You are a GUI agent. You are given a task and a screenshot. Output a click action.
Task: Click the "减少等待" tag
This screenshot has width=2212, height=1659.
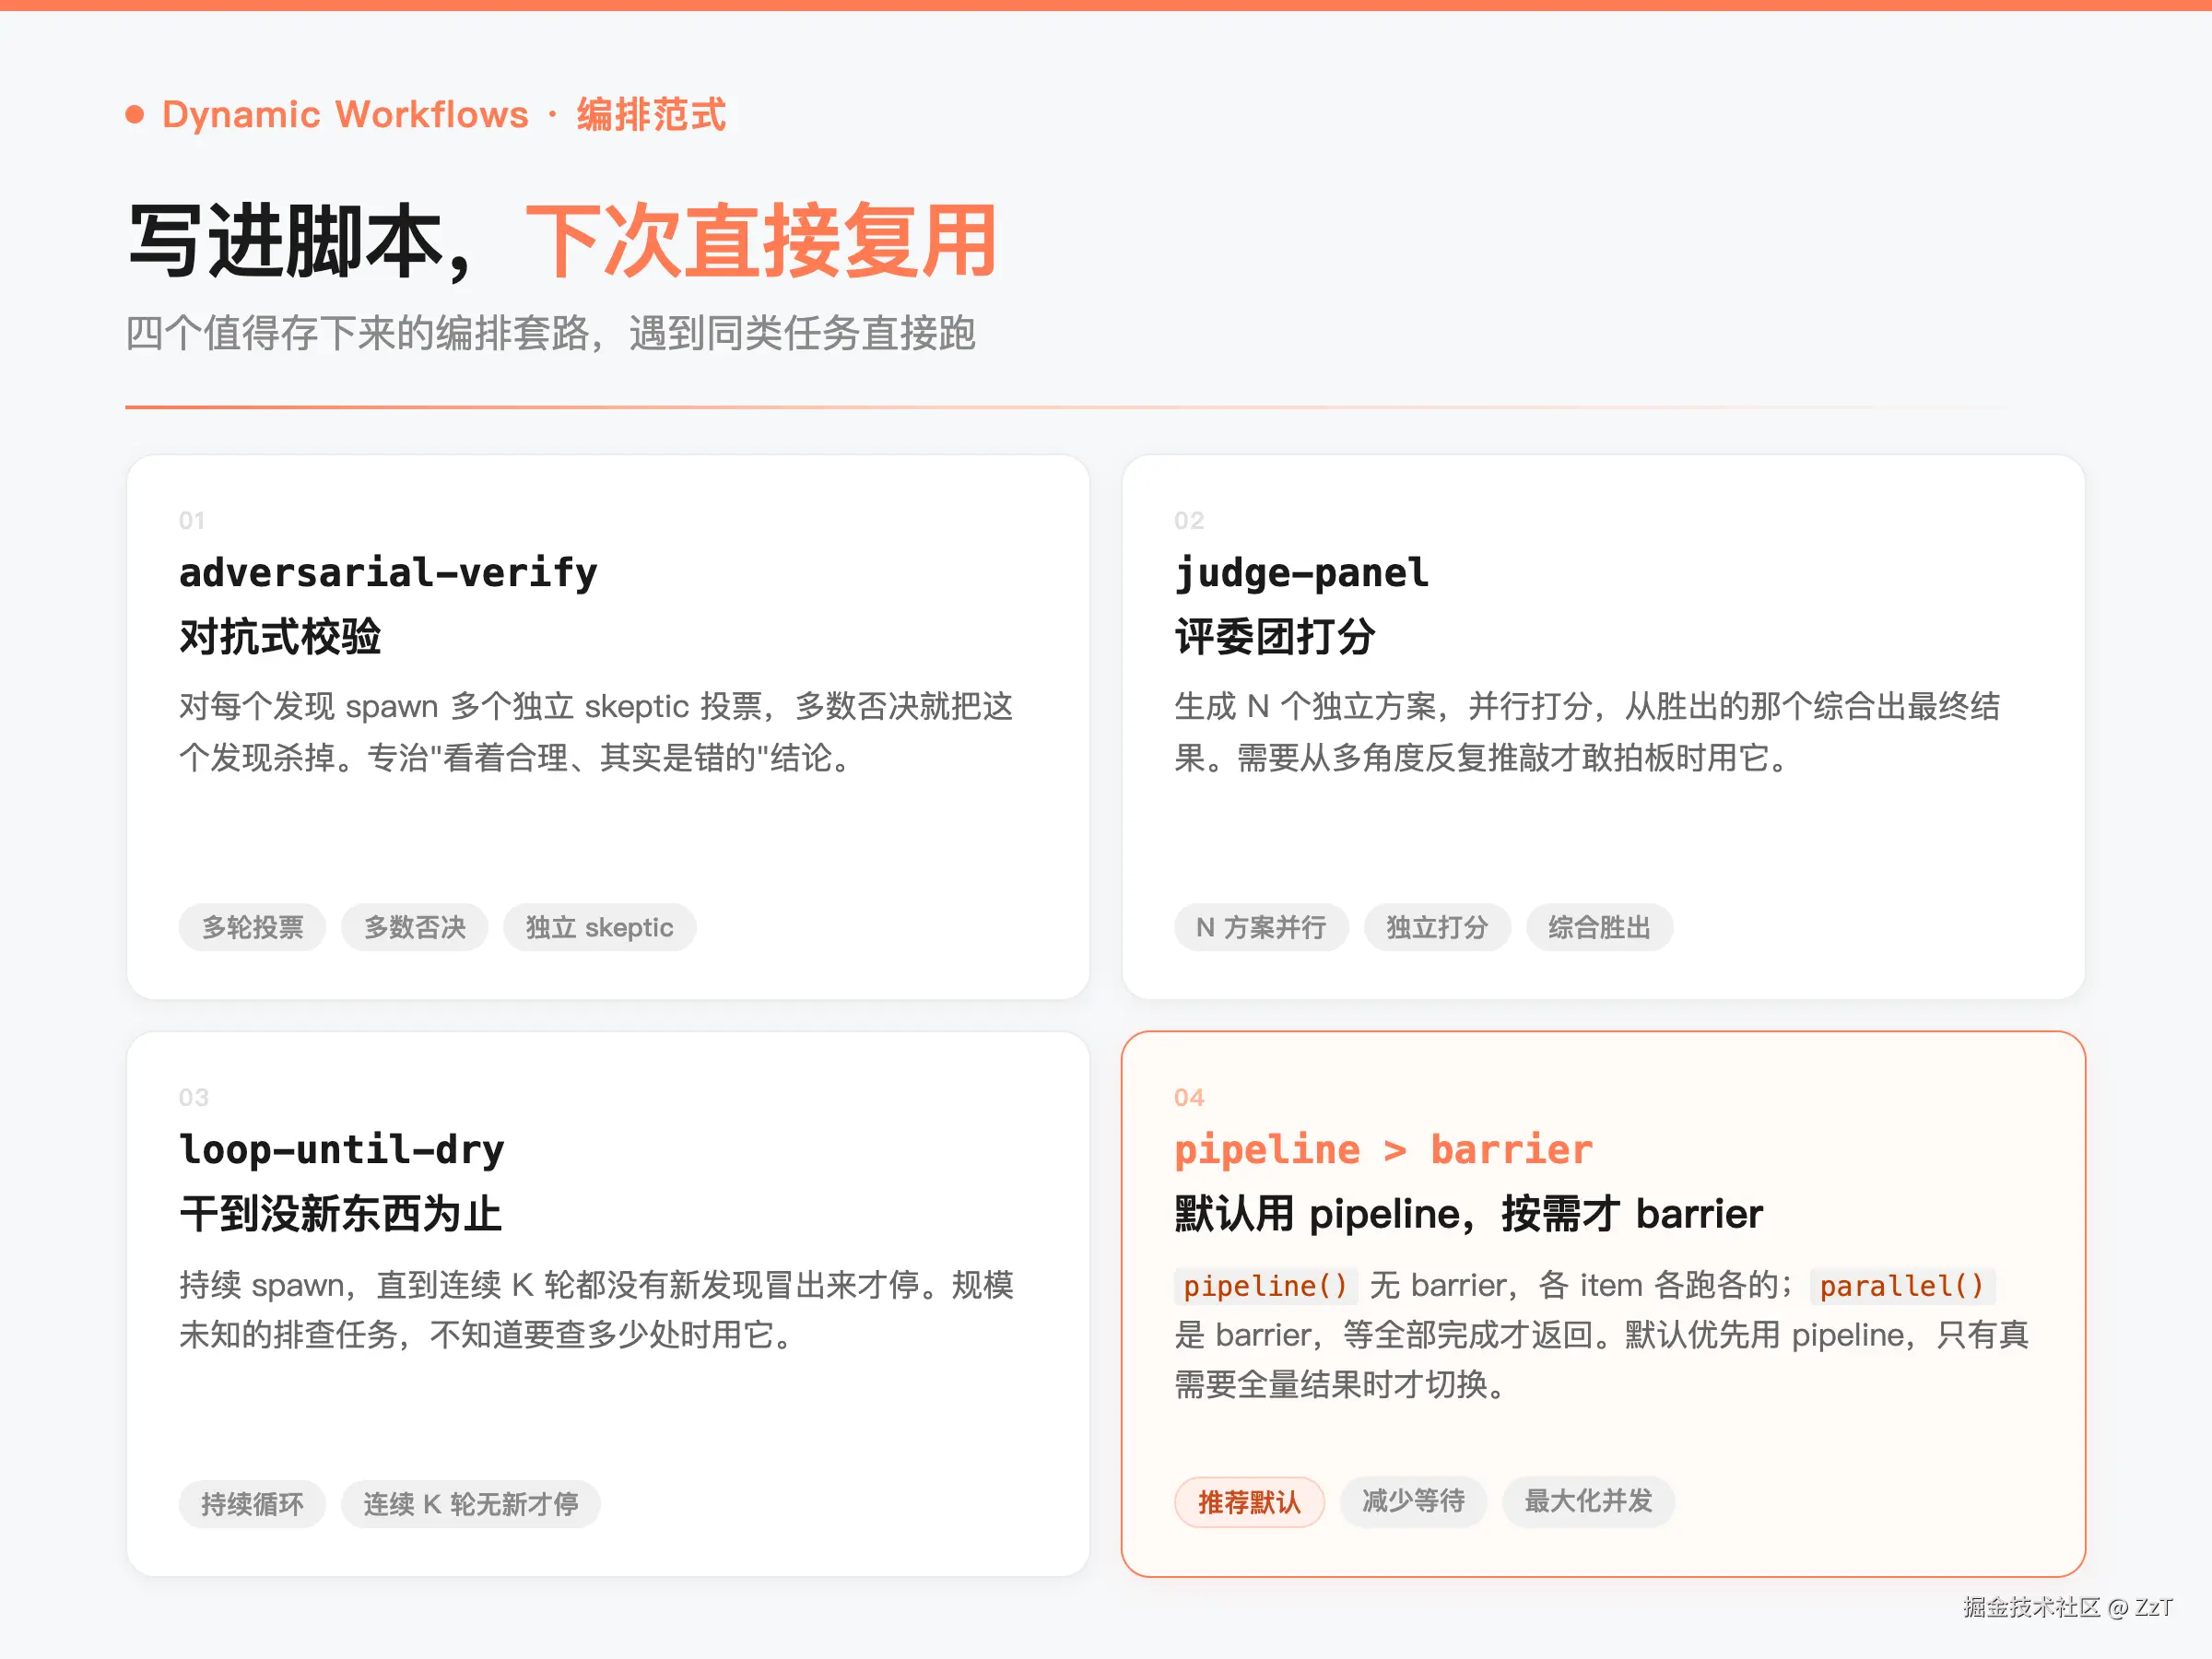(1414, 1501)
